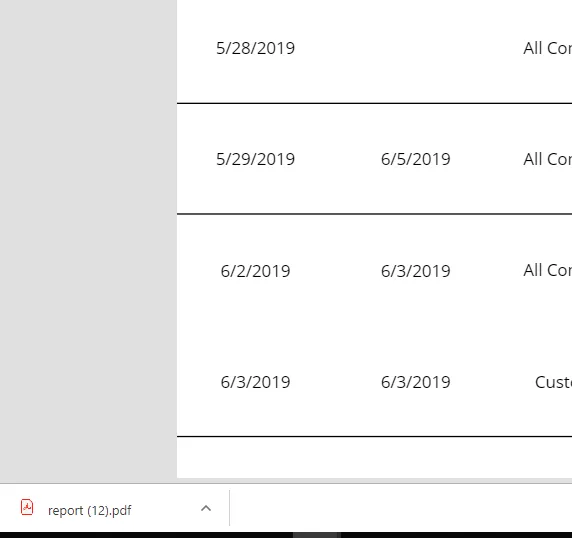Click the highlighted taskbar item at bottom
The image size is (572, 538).
pos(317,535)
